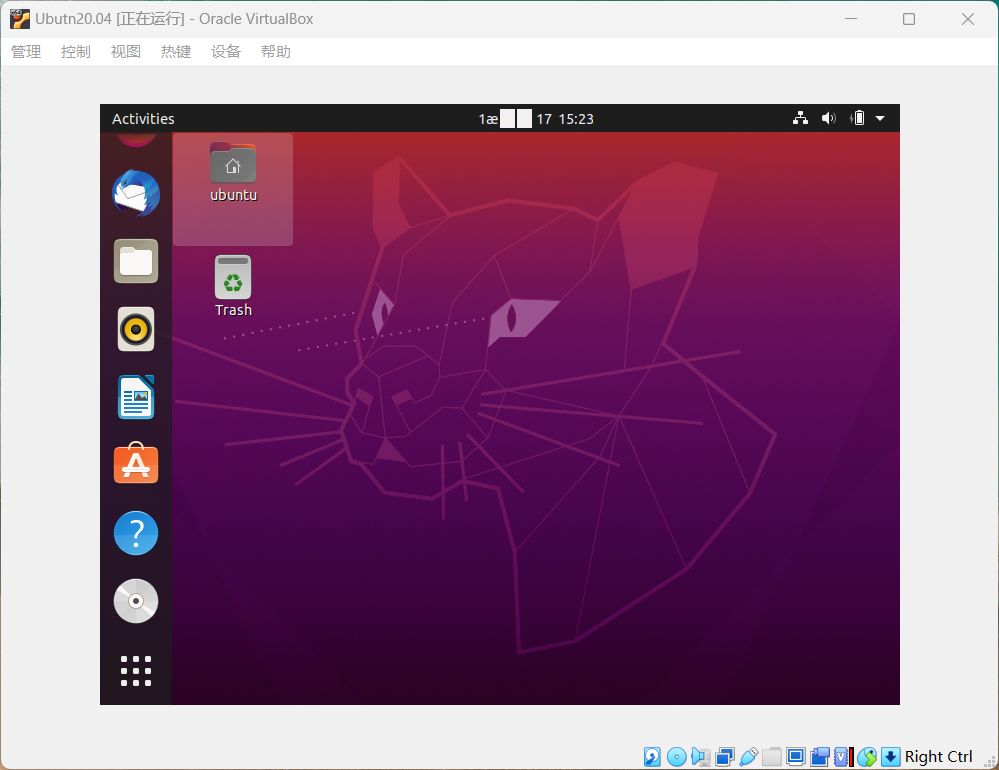Image resolution: width=999 pixels, height=770 pixels.
Task: Click the volume speaker icon in Ubuntu top bar
Action: pos(828,118)
